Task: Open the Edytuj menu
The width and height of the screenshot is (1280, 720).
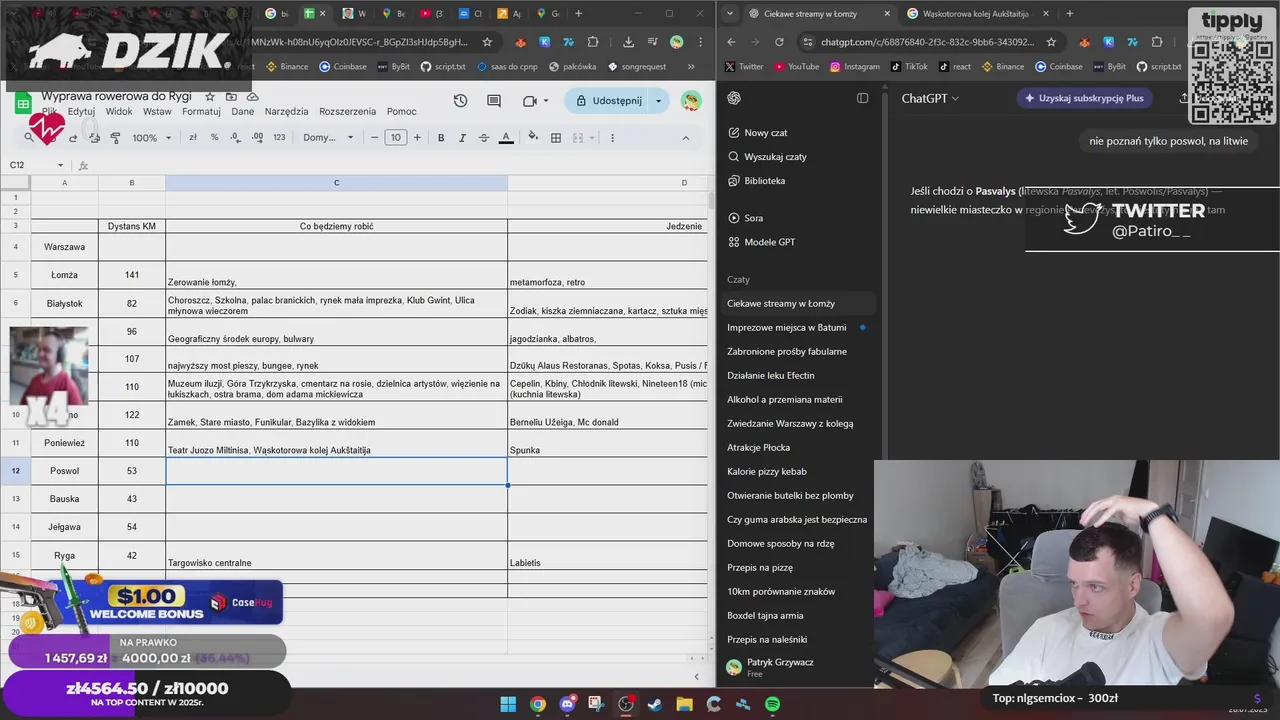Action: click(81, 112)
